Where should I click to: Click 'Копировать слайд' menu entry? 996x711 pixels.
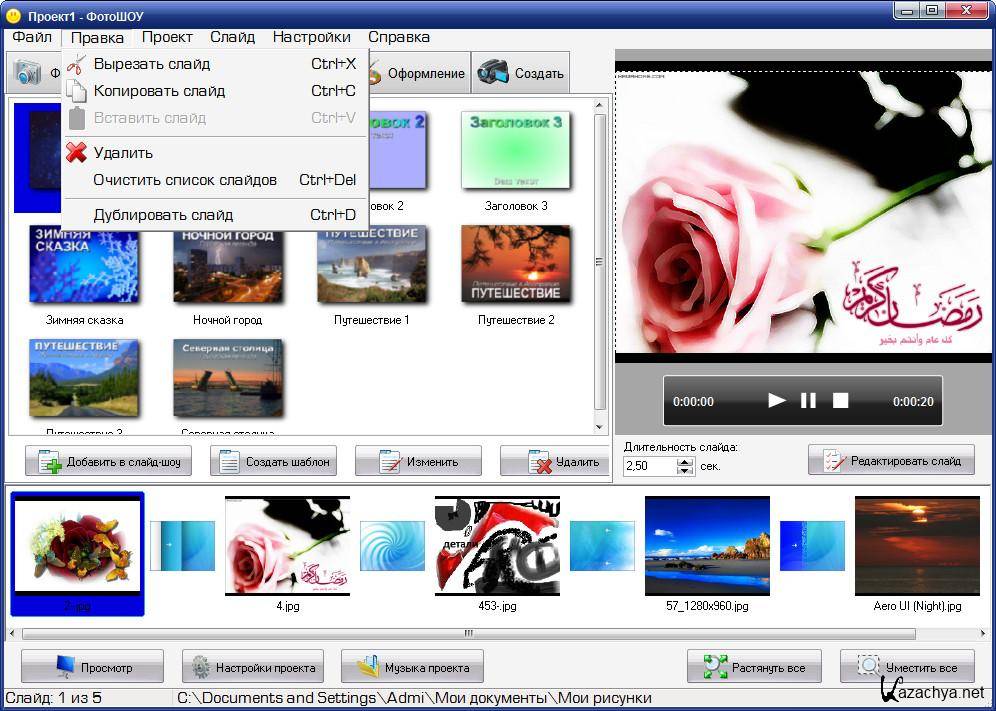(159, 91)
